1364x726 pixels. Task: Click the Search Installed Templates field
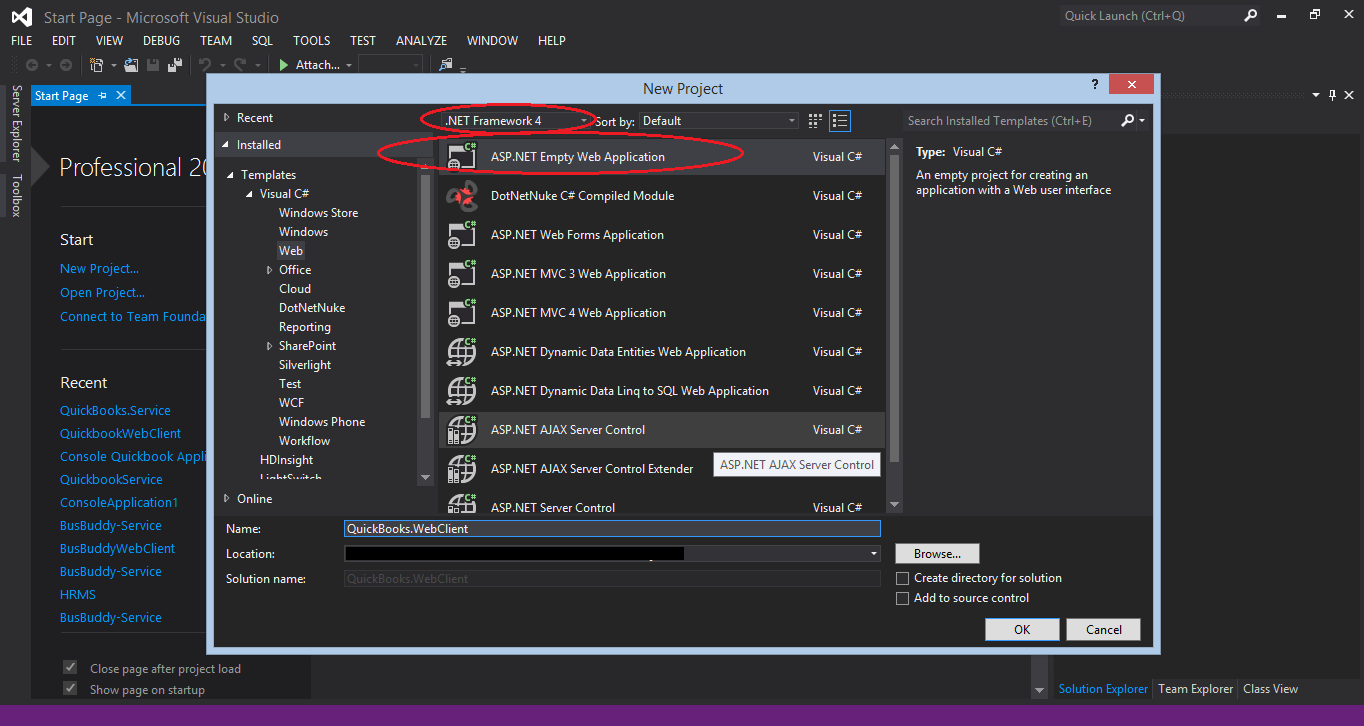coord(1010,121)
